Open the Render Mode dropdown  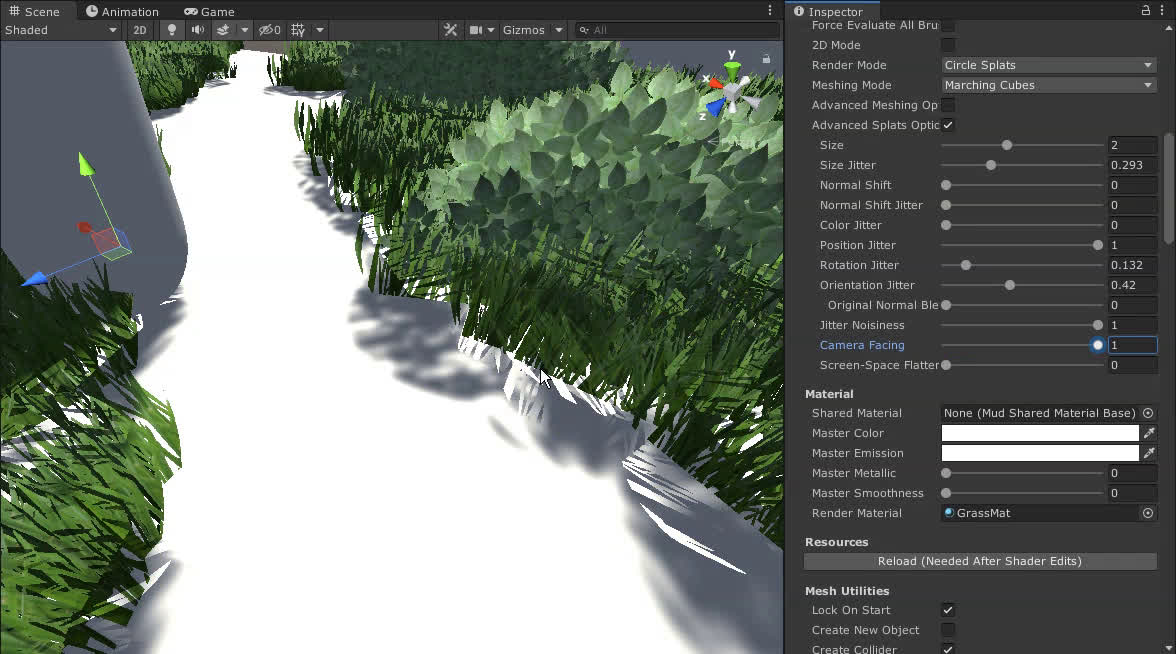pos(1048,65)
